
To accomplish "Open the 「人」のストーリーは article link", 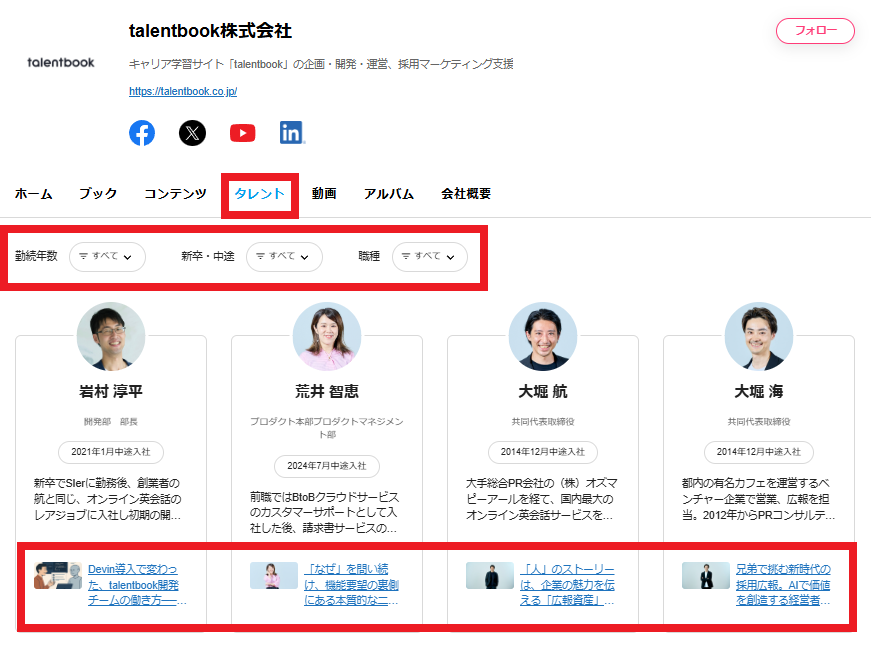I will coord(567,585).
